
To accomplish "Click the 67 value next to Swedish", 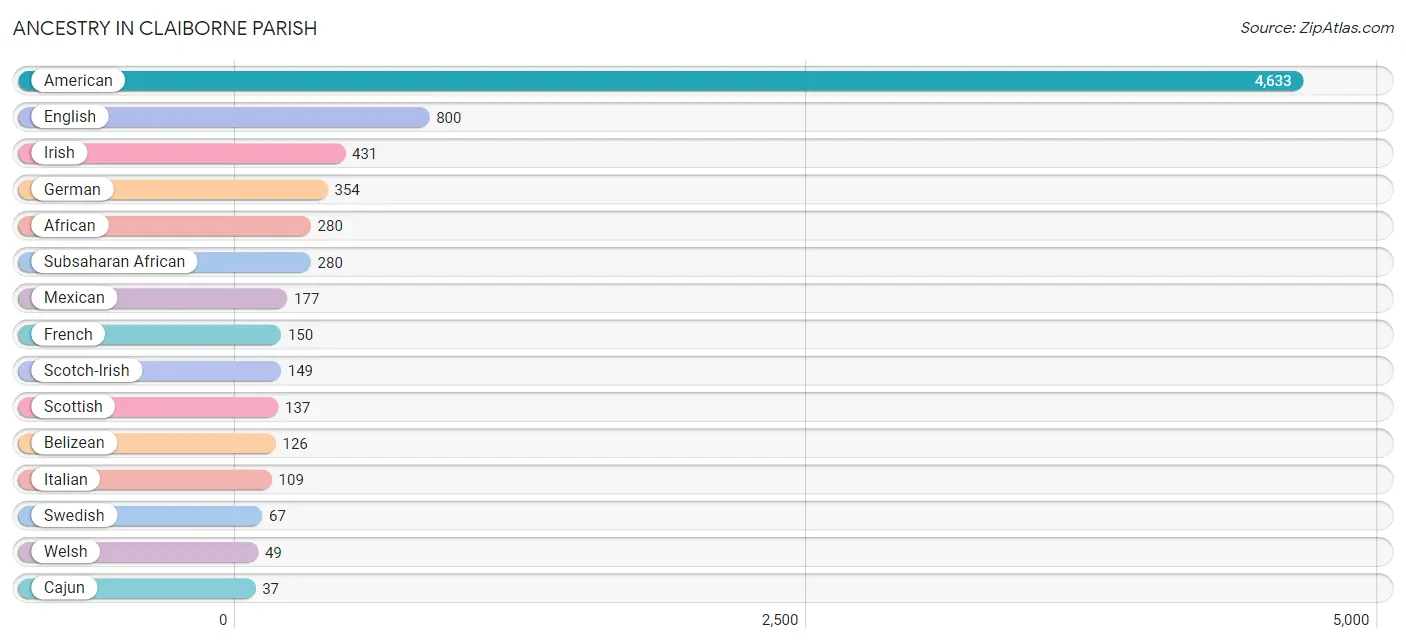I will tap(278, 516).
